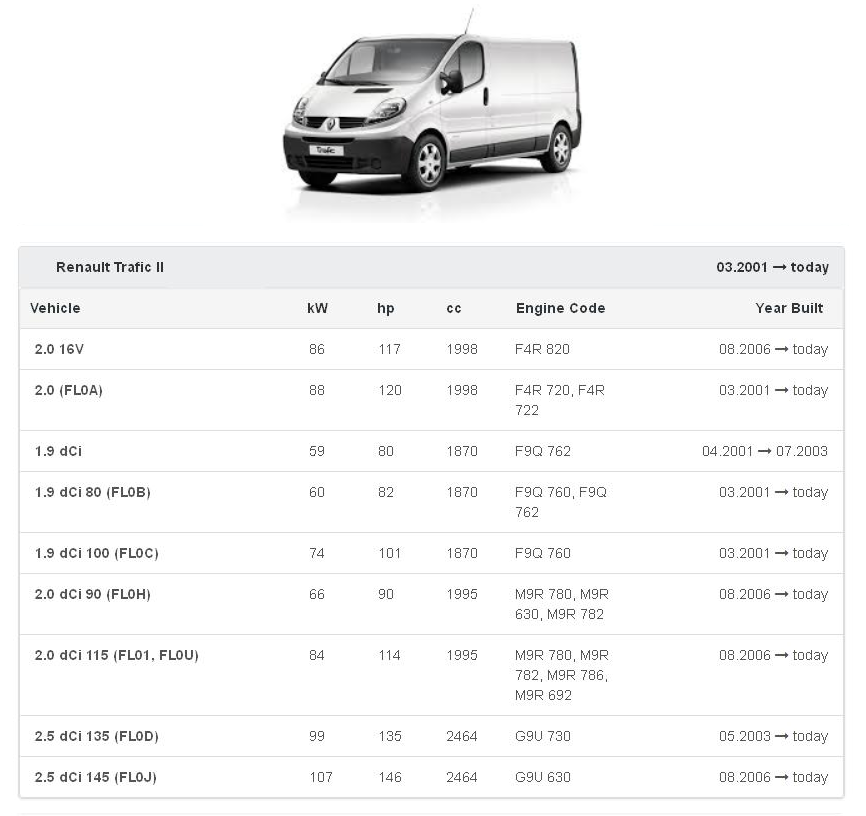866x816 pixels.
Task: Click the Engine Code column header
Action: coord(560,308)
